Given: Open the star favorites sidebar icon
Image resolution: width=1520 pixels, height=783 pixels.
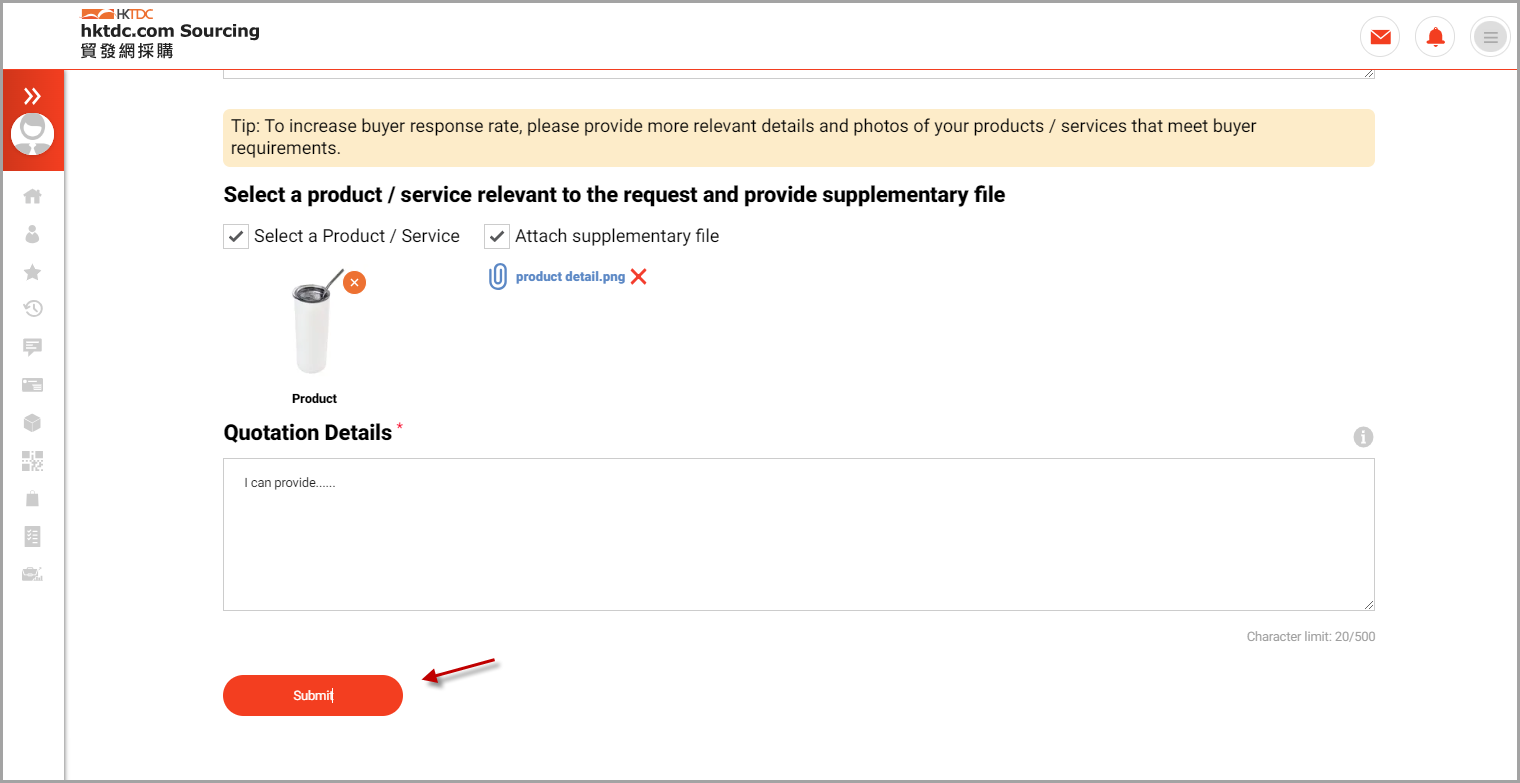Looking at the screenshot, I should click(x=32, y=272).
